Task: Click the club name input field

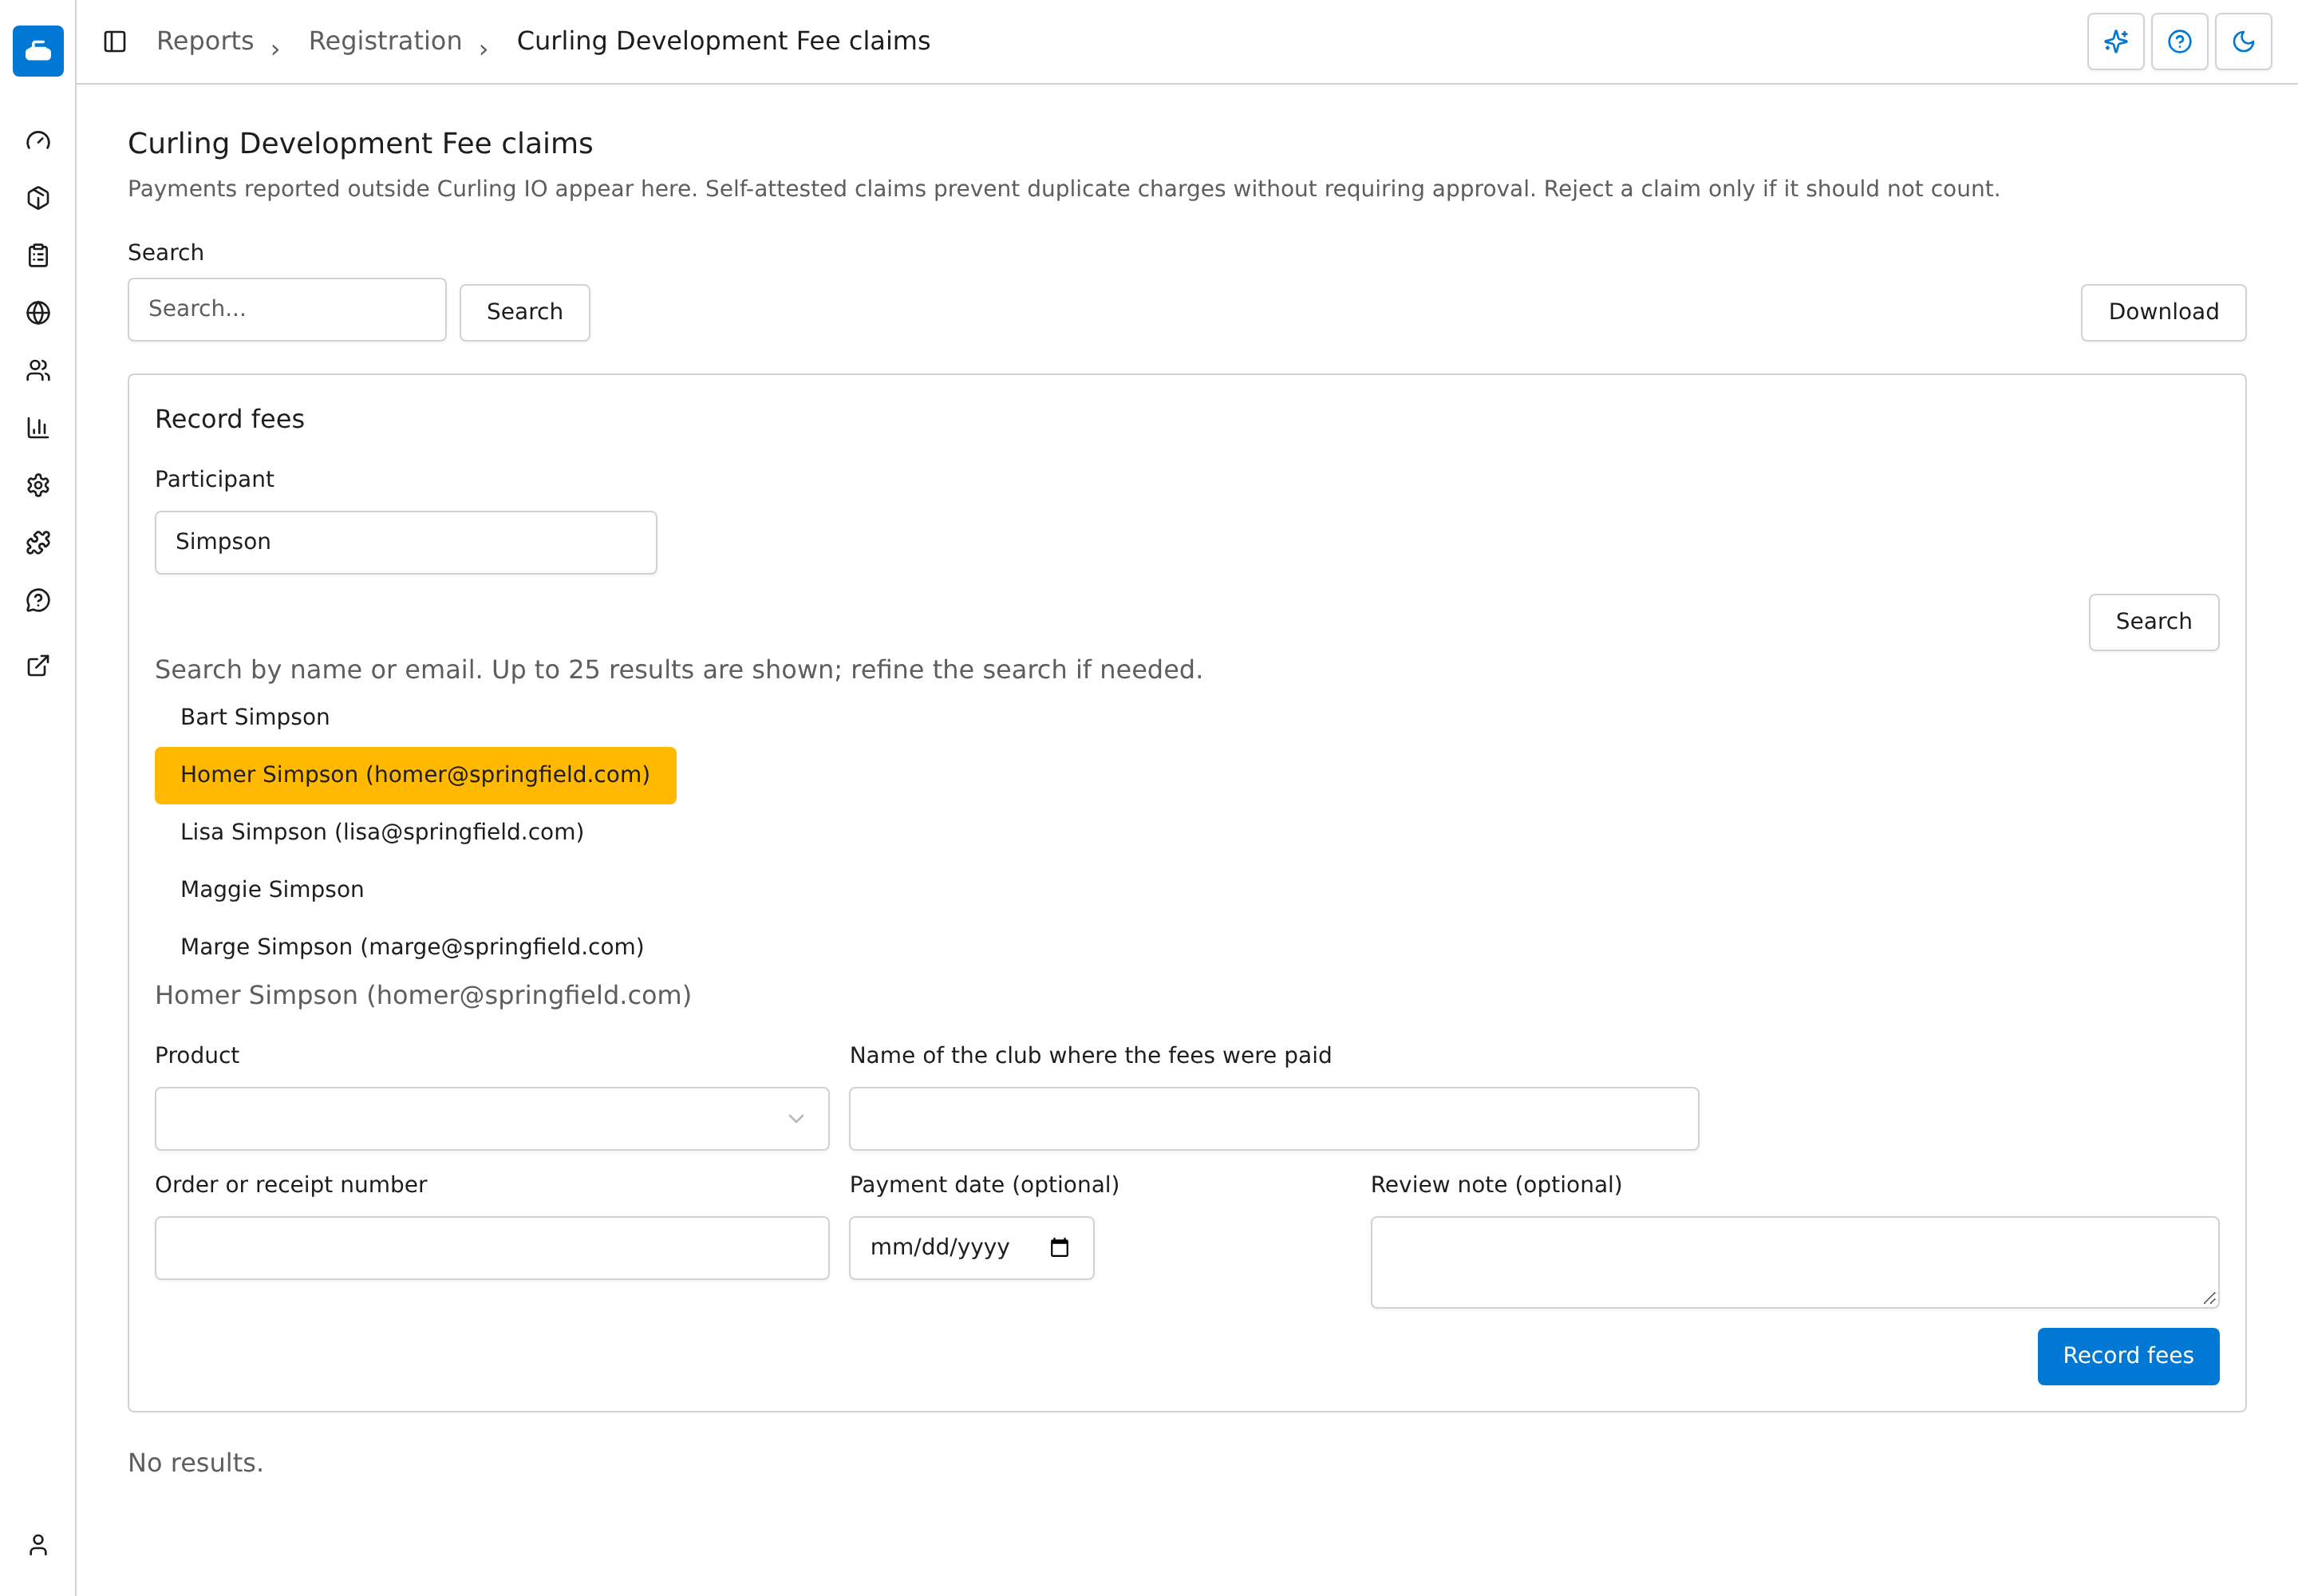Action: 1274,1119
